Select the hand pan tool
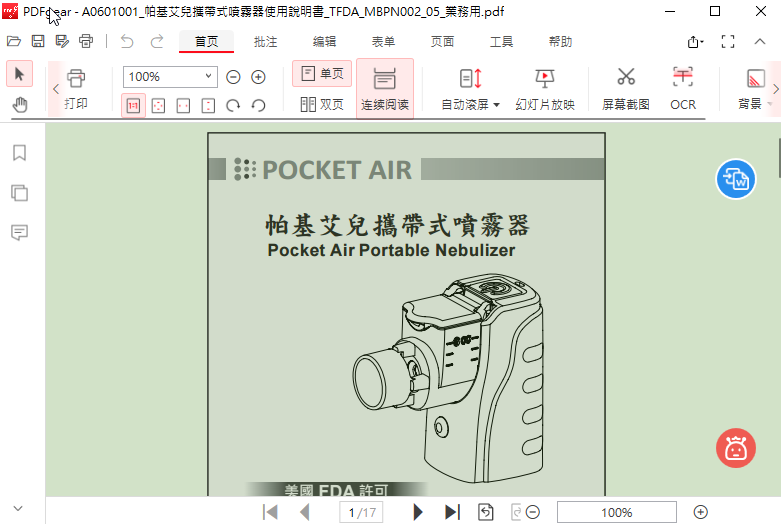This screenshot has width=781, height=524. click(x=19, y=105)
